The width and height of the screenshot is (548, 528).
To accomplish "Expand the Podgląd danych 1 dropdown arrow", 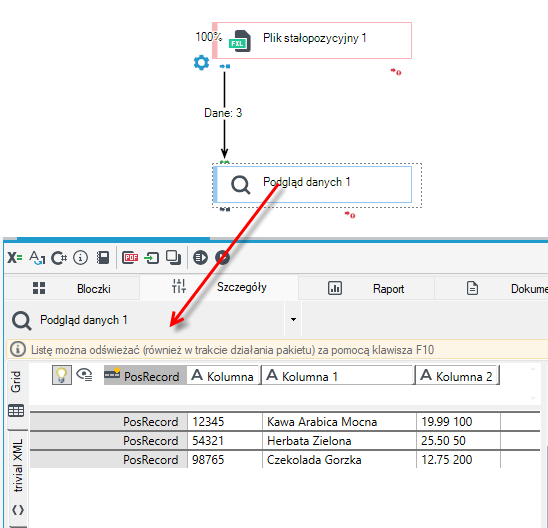I will click(x=293, y=319).
